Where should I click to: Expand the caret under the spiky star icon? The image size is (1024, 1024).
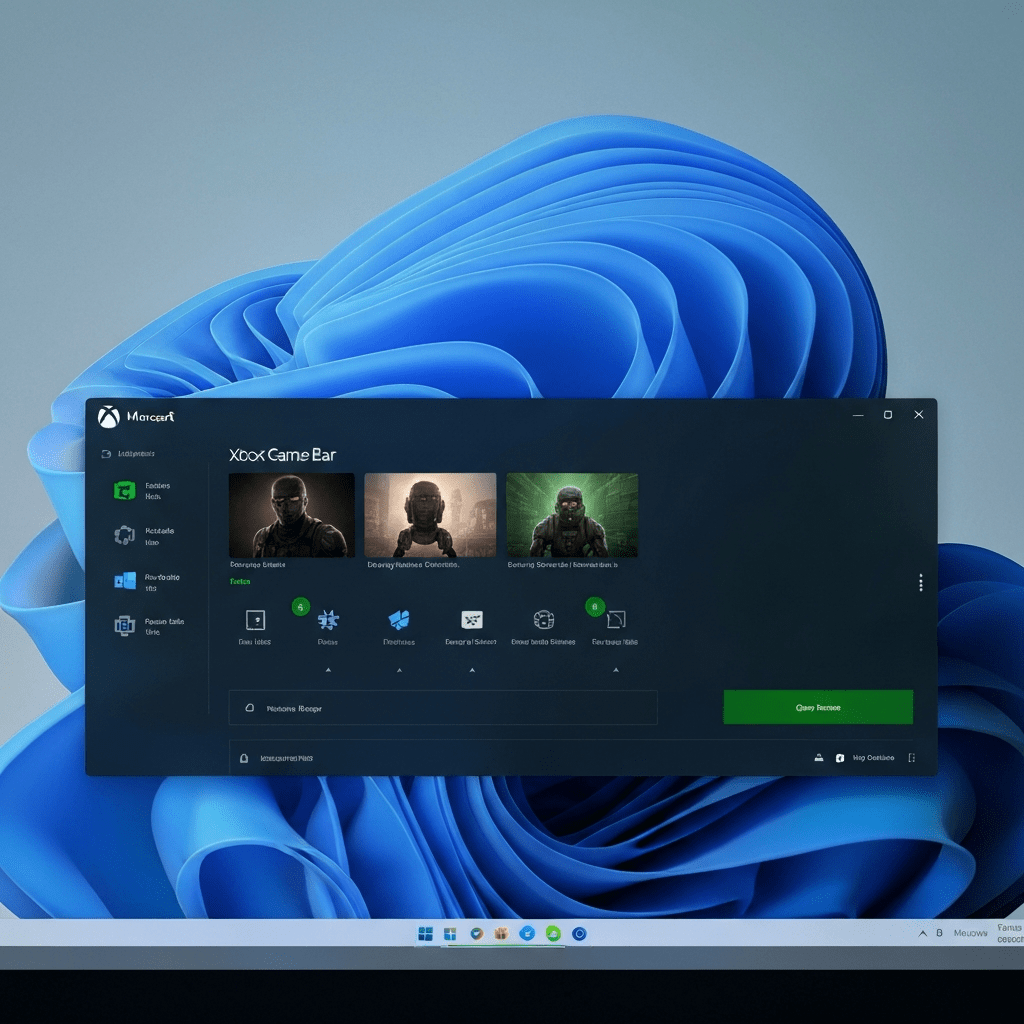point(328,670)
